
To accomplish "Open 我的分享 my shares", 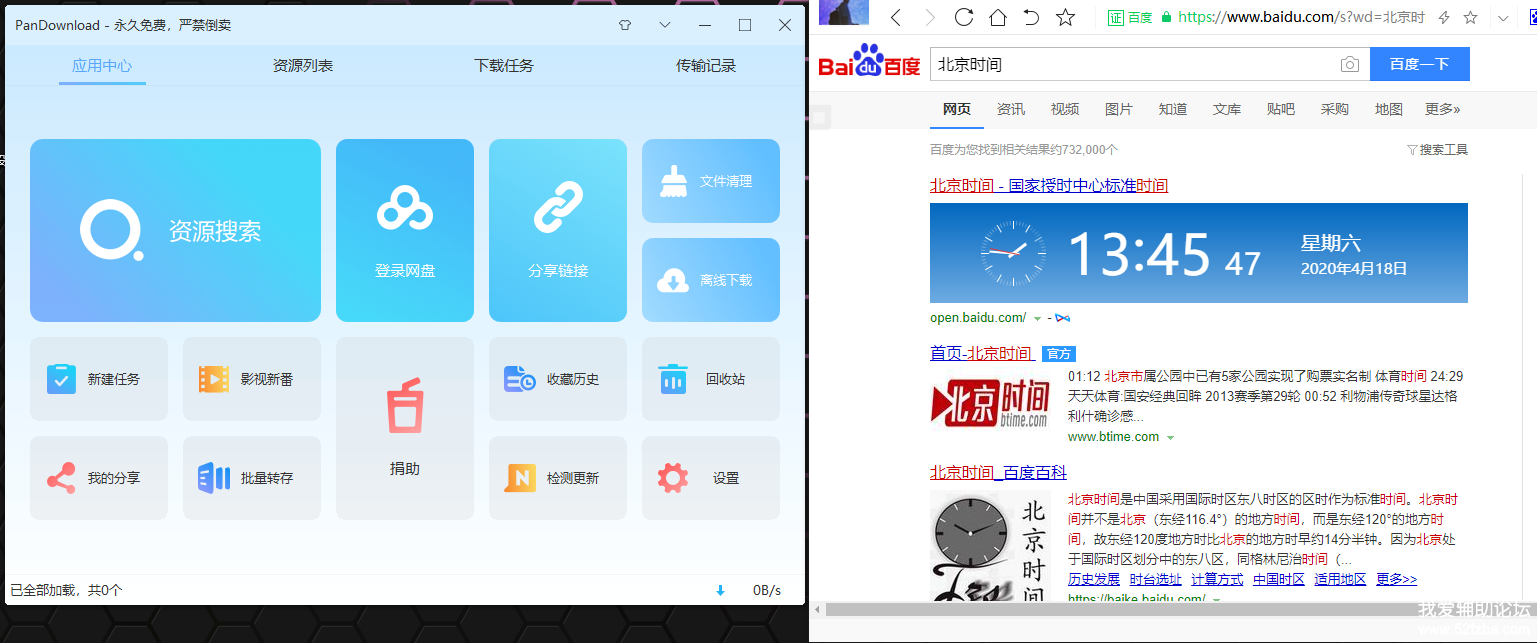I will 99,478.
